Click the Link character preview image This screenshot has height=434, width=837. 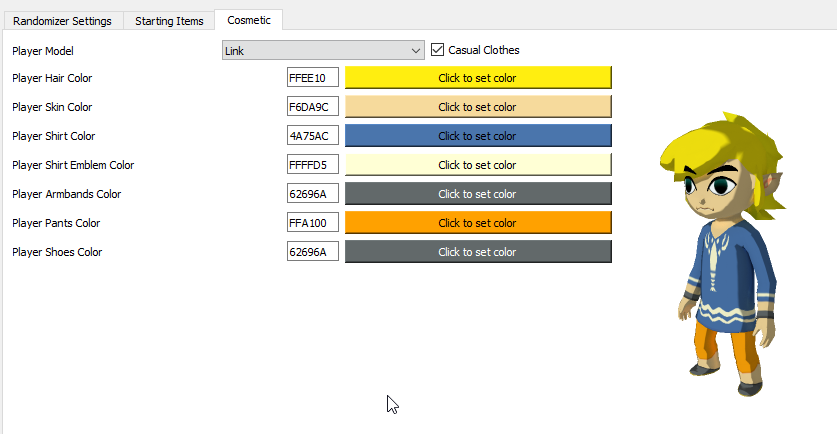click(x=723, y=254)
